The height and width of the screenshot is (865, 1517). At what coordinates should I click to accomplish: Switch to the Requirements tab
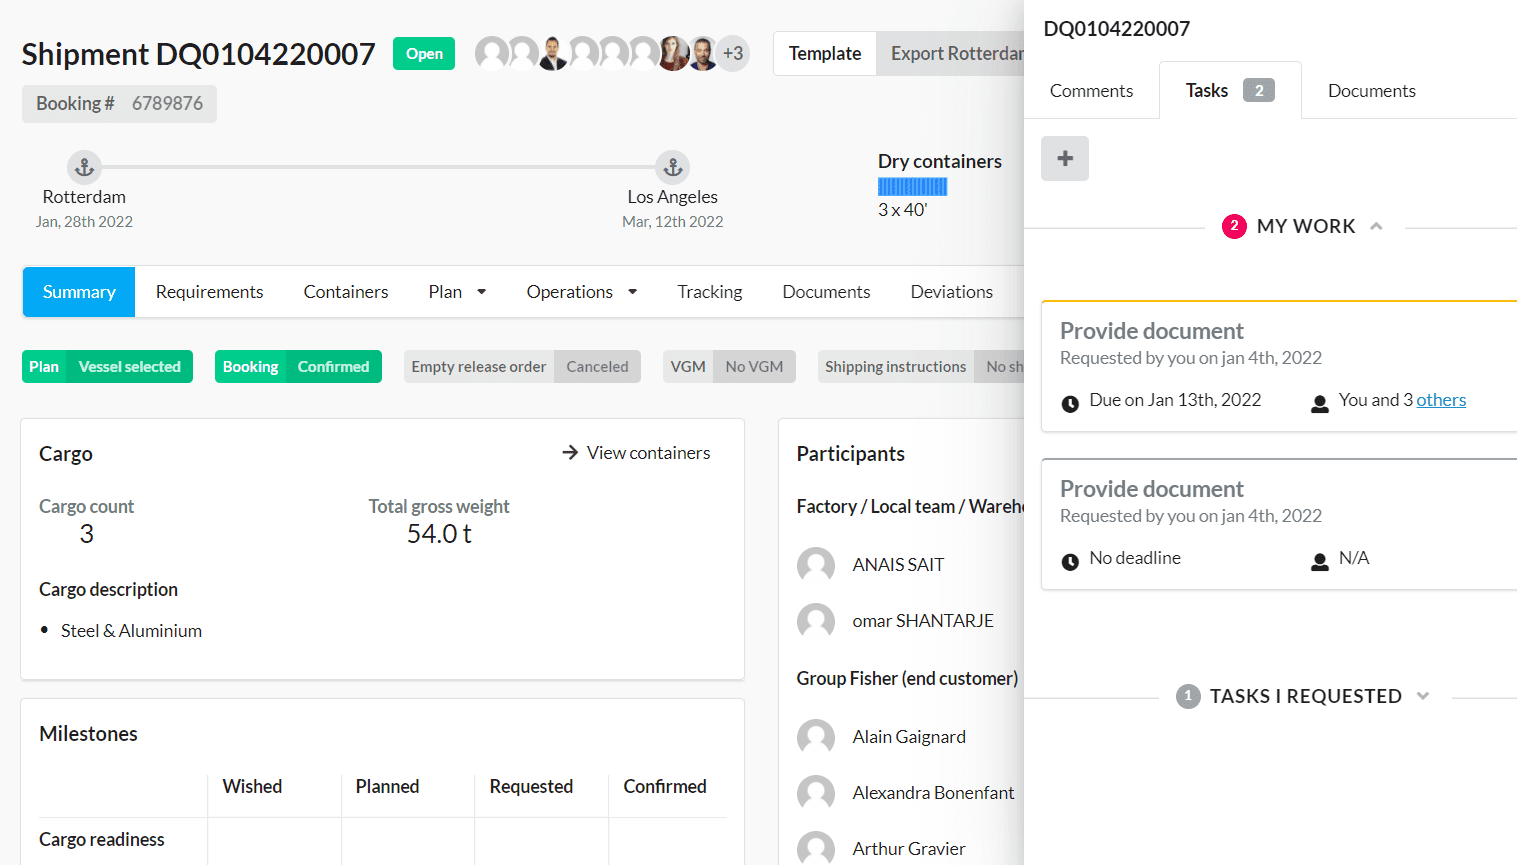click(209, 292)
